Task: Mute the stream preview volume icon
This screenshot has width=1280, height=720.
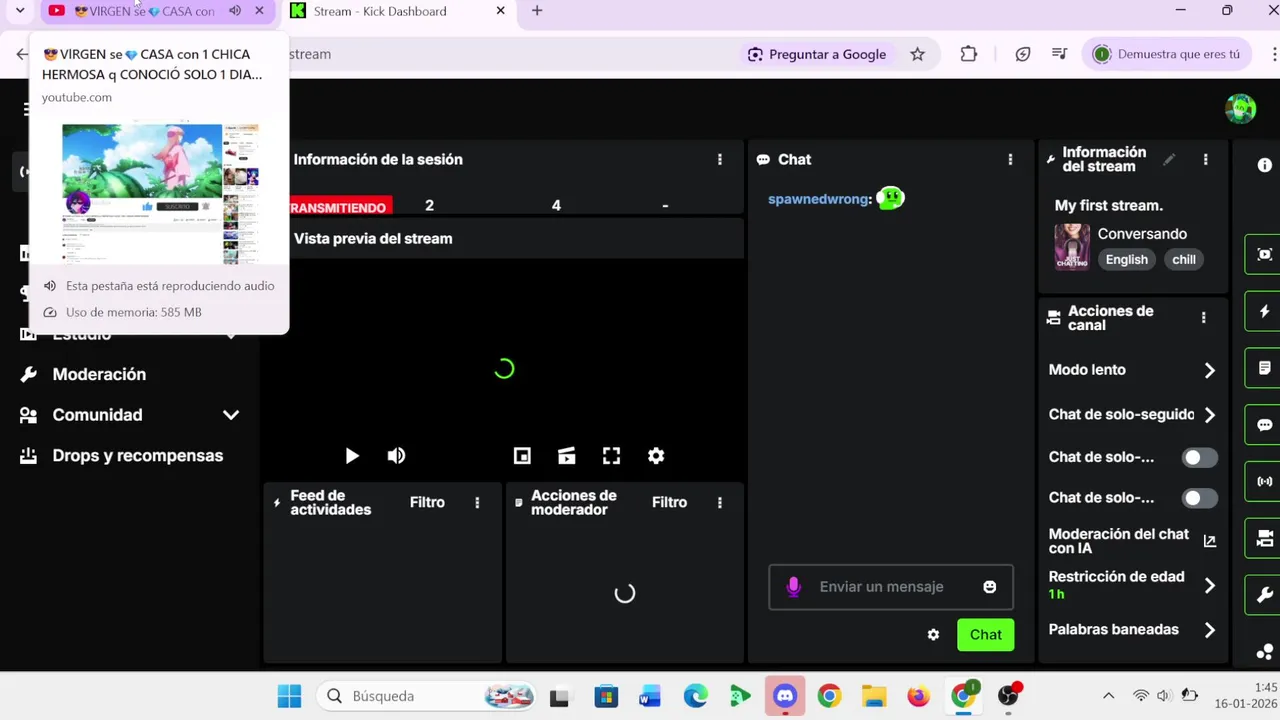Action: pyautogui.click(x=396, y=456)
